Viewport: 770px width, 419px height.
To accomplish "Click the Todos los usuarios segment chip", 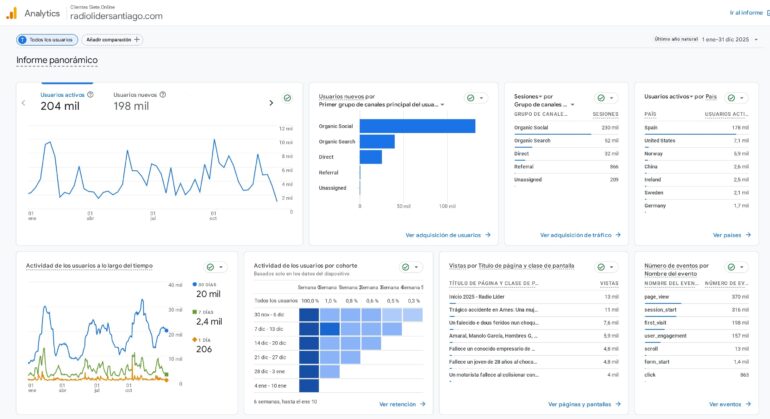I will coord(46,40).
